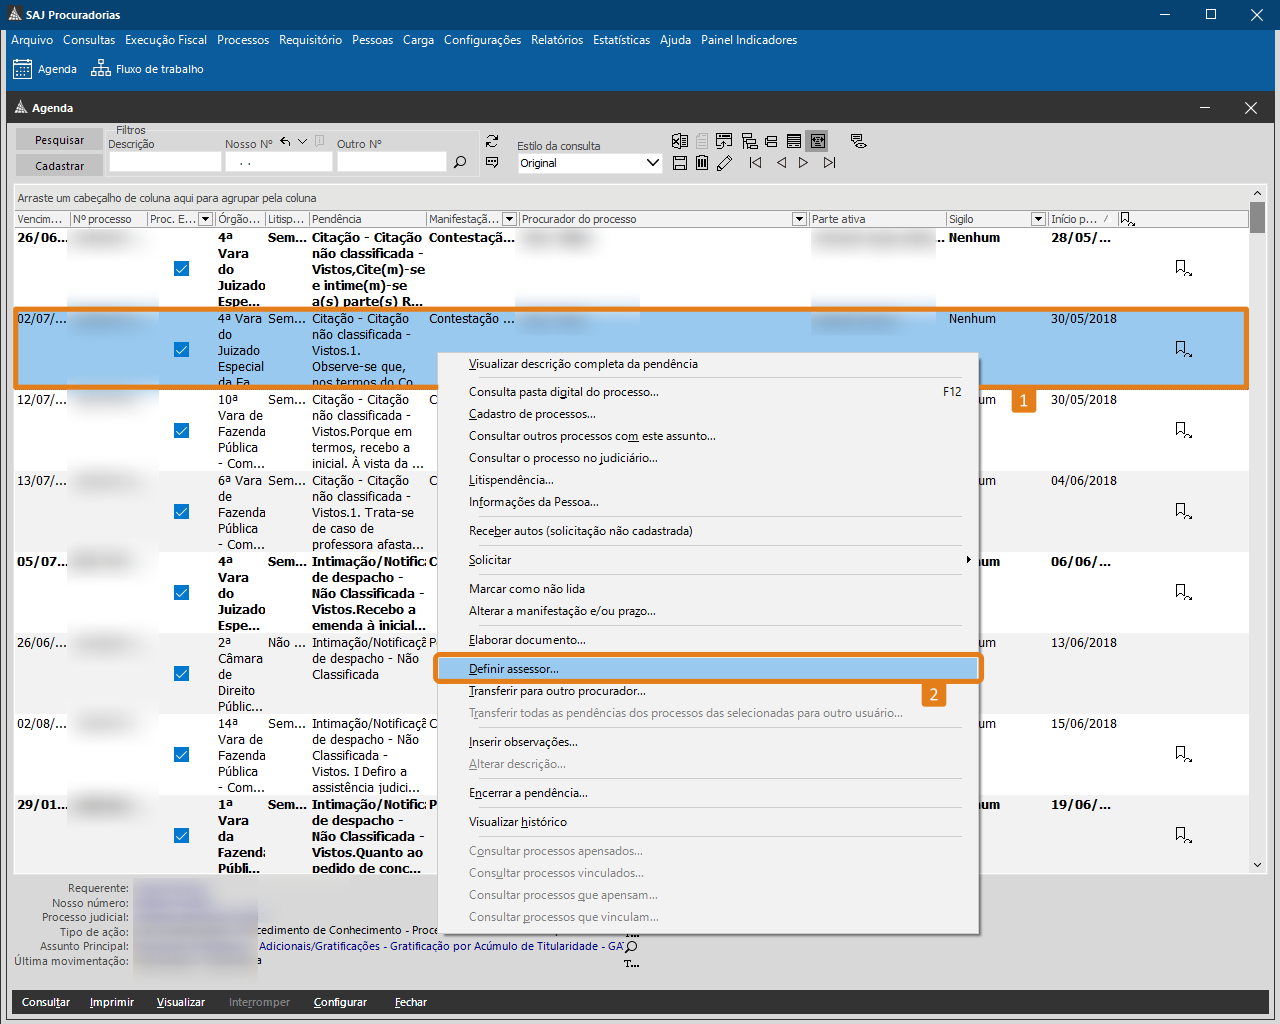Click the magnifier search icon after Outro Nº
This screenshot has height=1024, width=1280.
(x=460, y=162)
